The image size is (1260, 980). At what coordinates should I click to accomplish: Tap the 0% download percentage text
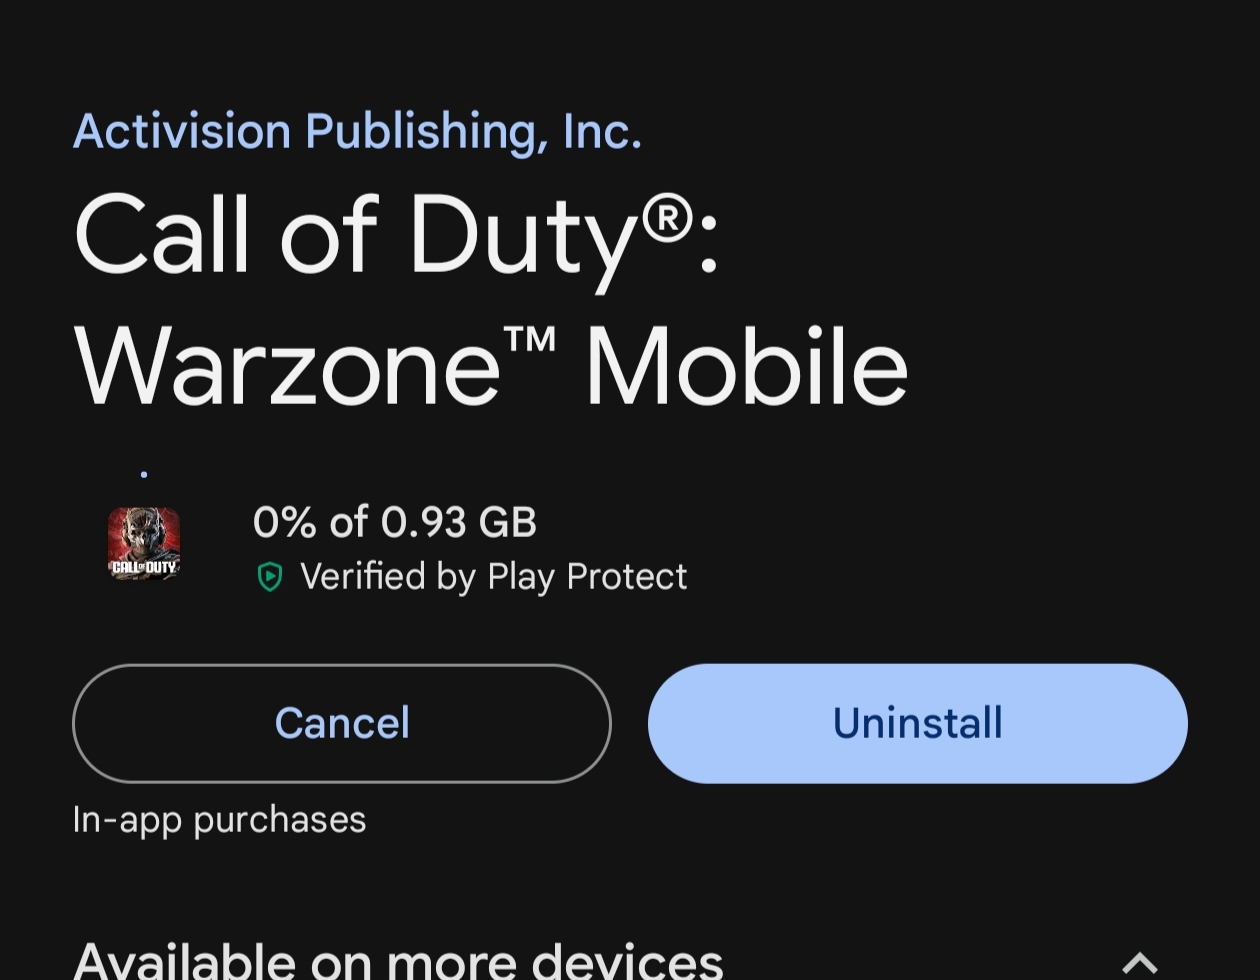(284, 522)
